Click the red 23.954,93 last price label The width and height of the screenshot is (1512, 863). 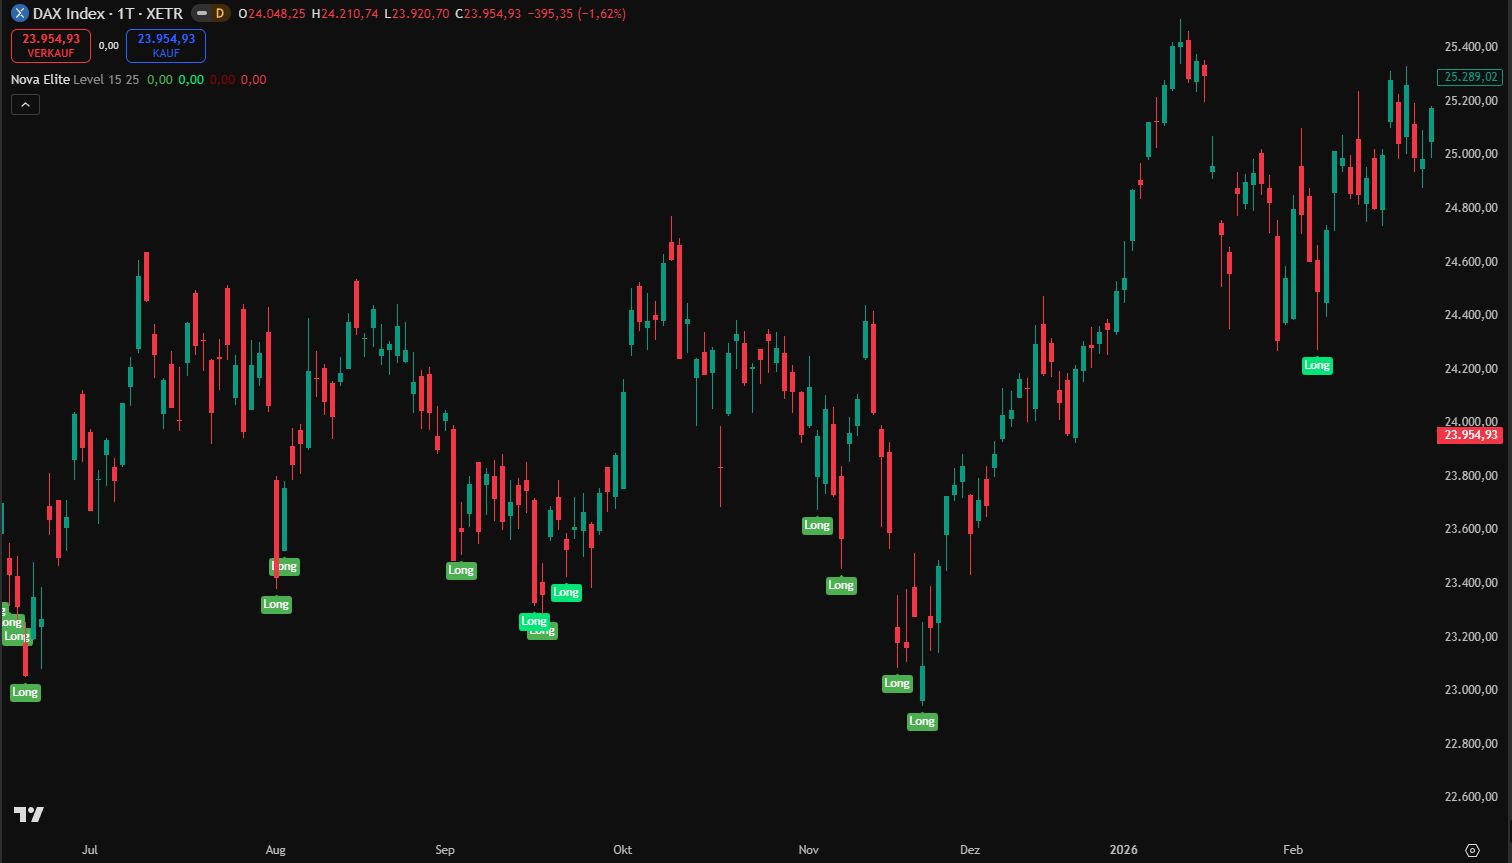click(x=1469, y=435)
